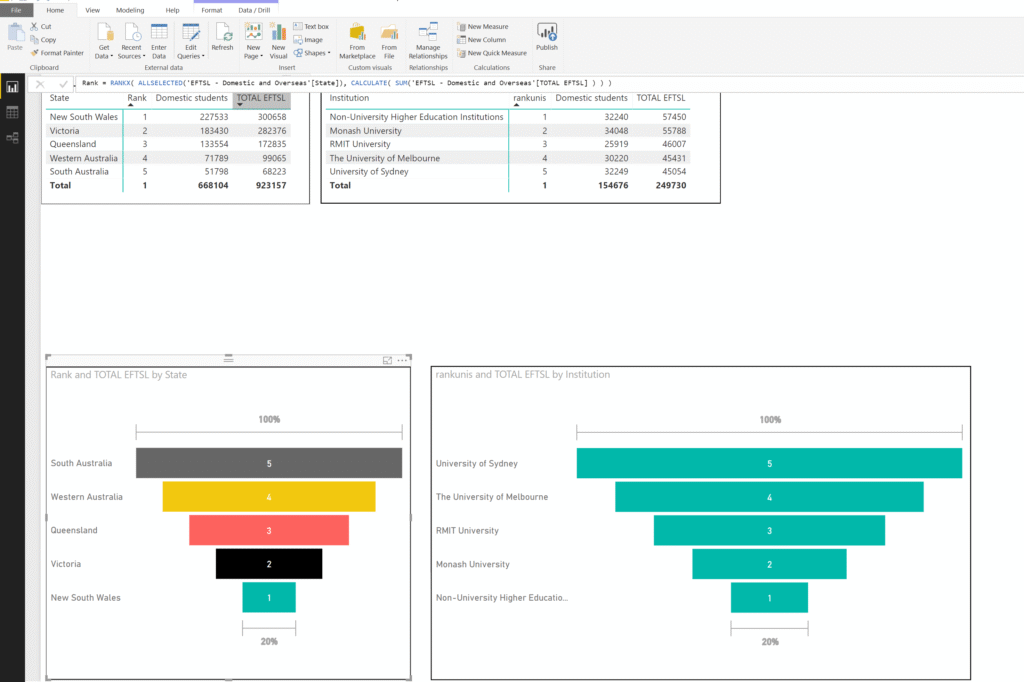Select the black Victoria funnel bar

coord(269,564)
